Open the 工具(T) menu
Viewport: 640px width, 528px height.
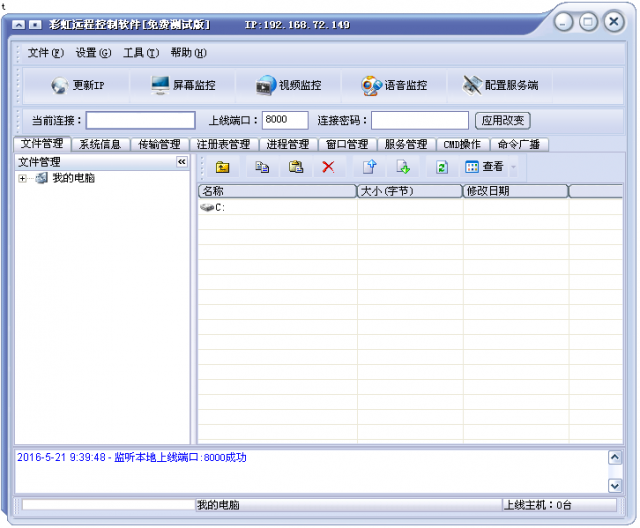point(141,53)
